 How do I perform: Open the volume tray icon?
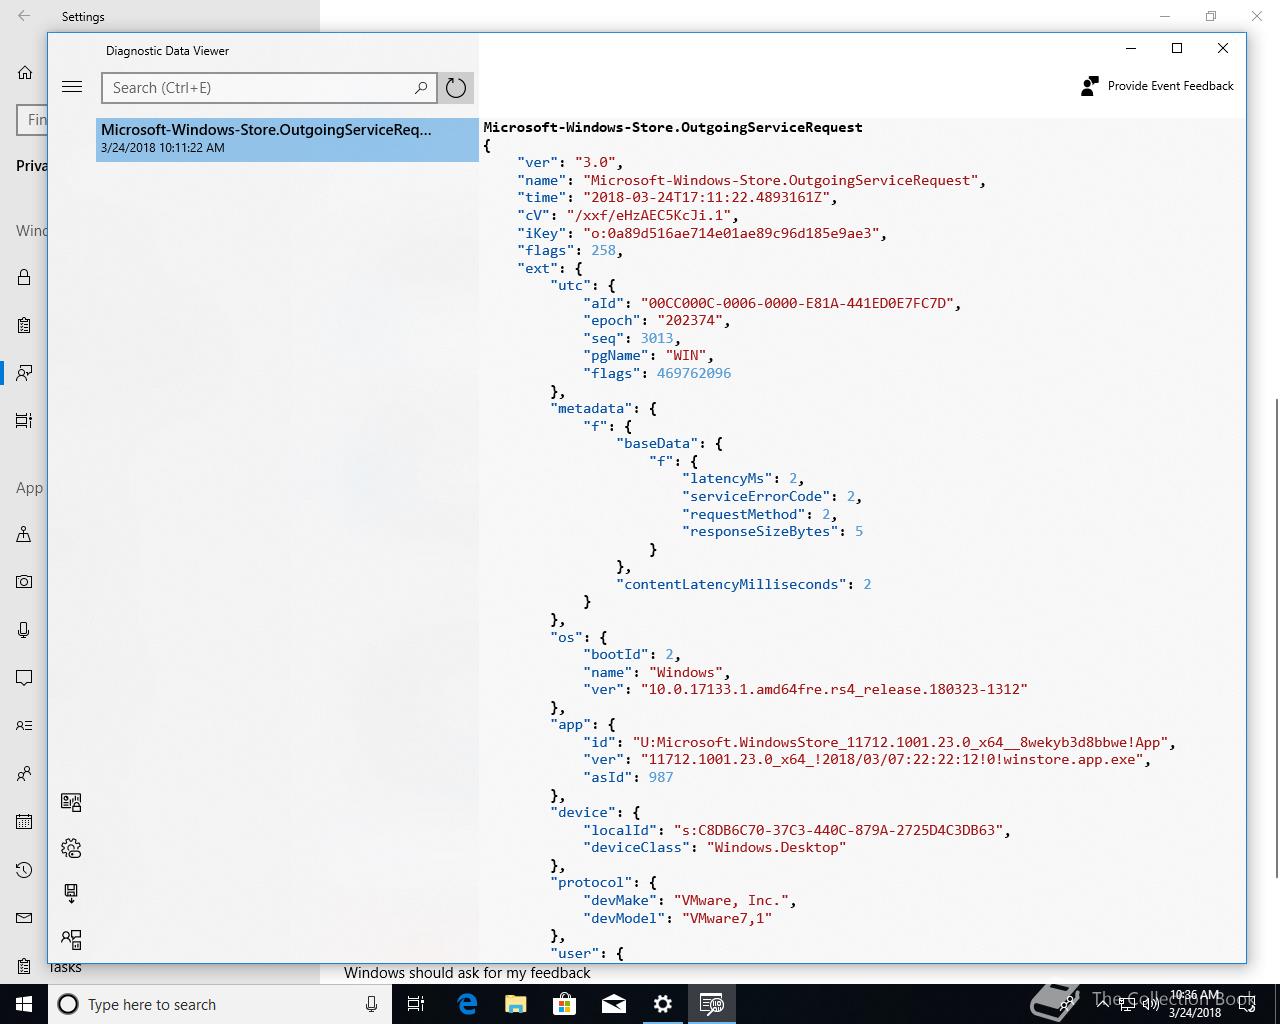1151,1004
